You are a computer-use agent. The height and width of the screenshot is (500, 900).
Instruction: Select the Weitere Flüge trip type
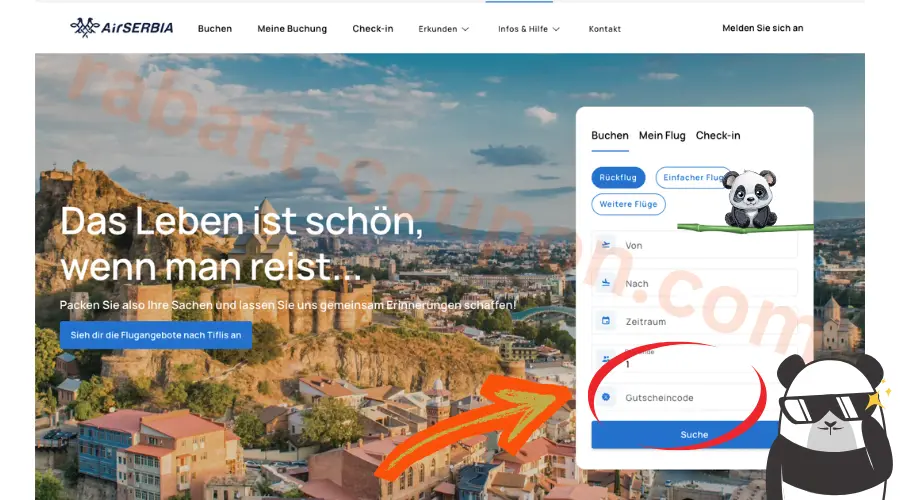click(x=629, y=204)
